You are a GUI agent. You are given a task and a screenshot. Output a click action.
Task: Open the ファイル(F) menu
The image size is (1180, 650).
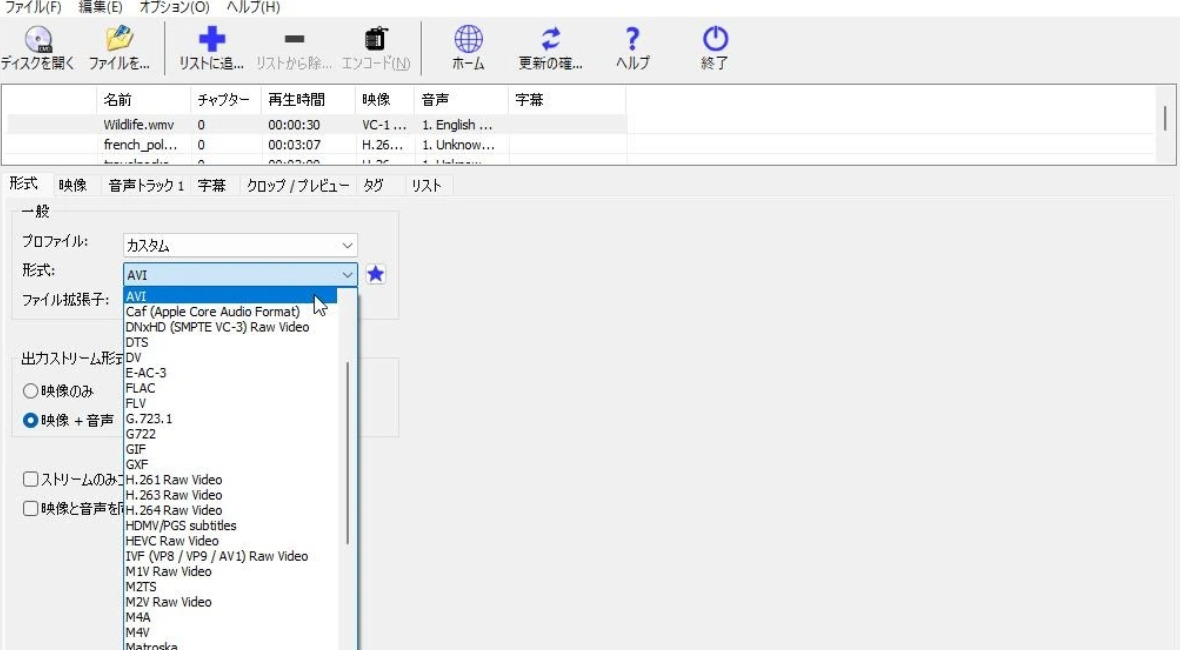[32, 7]
